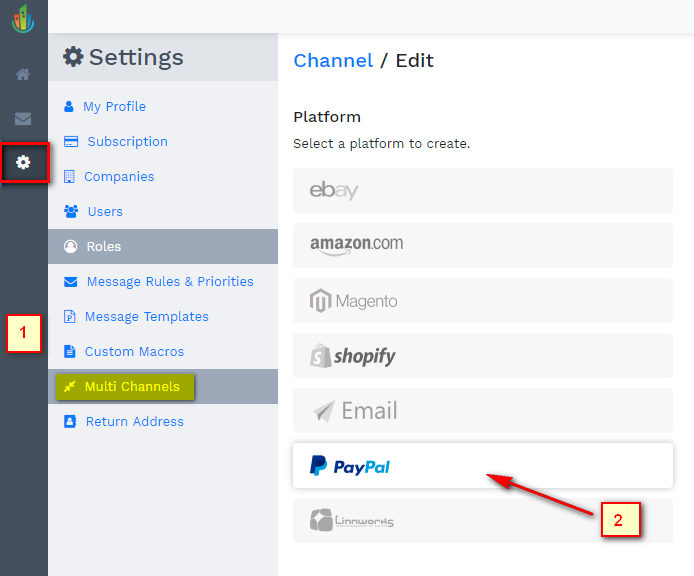Open My Profile settings
This screenshot has height=576, width=694.
tap(114, 106)
